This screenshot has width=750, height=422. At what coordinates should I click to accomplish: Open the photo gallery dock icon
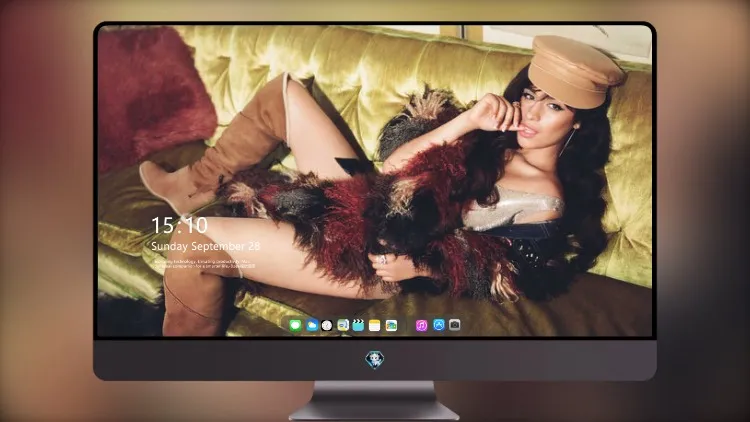click(x=391, y=325)
